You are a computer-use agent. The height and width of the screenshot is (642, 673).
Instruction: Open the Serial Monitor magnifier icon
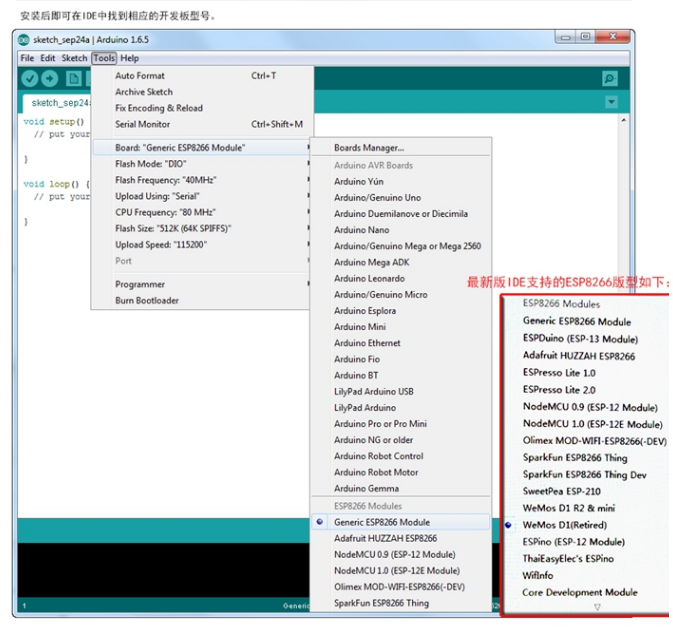click(609, 79)
